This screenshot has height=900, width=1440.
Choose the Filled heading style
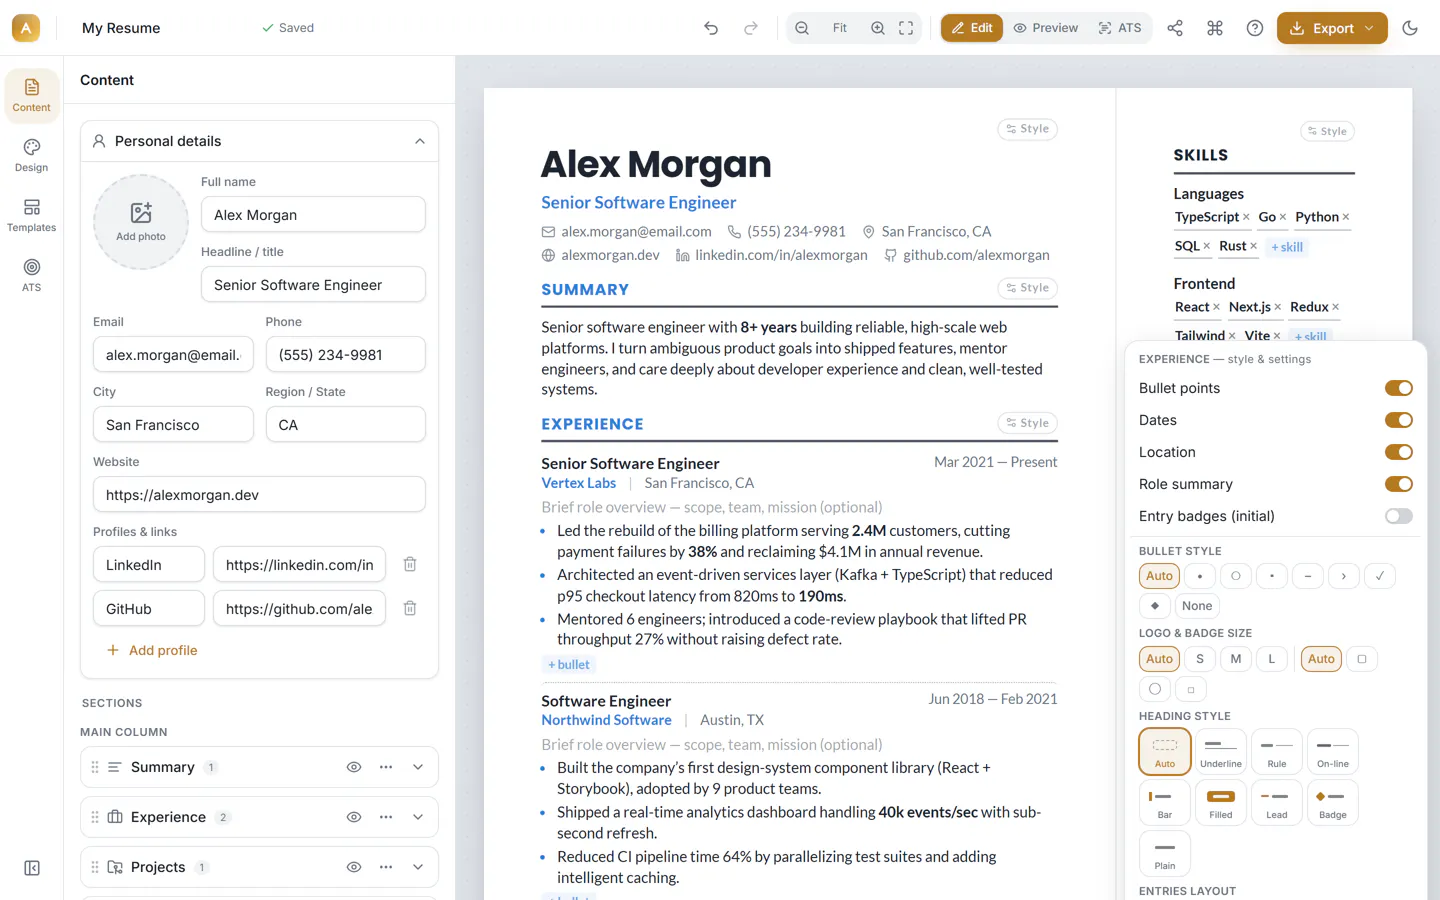click(1221, 803)
